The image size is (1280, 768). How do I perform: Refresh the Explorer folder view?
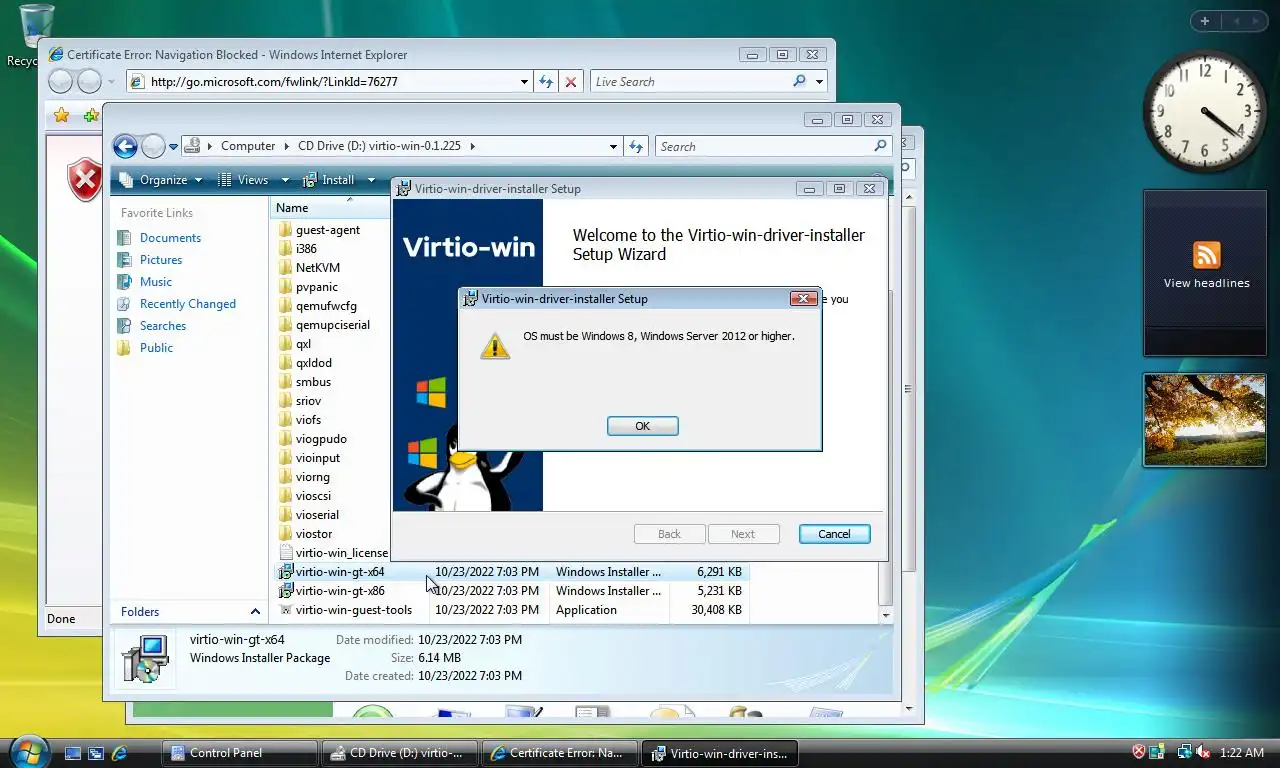click(636, 147)
